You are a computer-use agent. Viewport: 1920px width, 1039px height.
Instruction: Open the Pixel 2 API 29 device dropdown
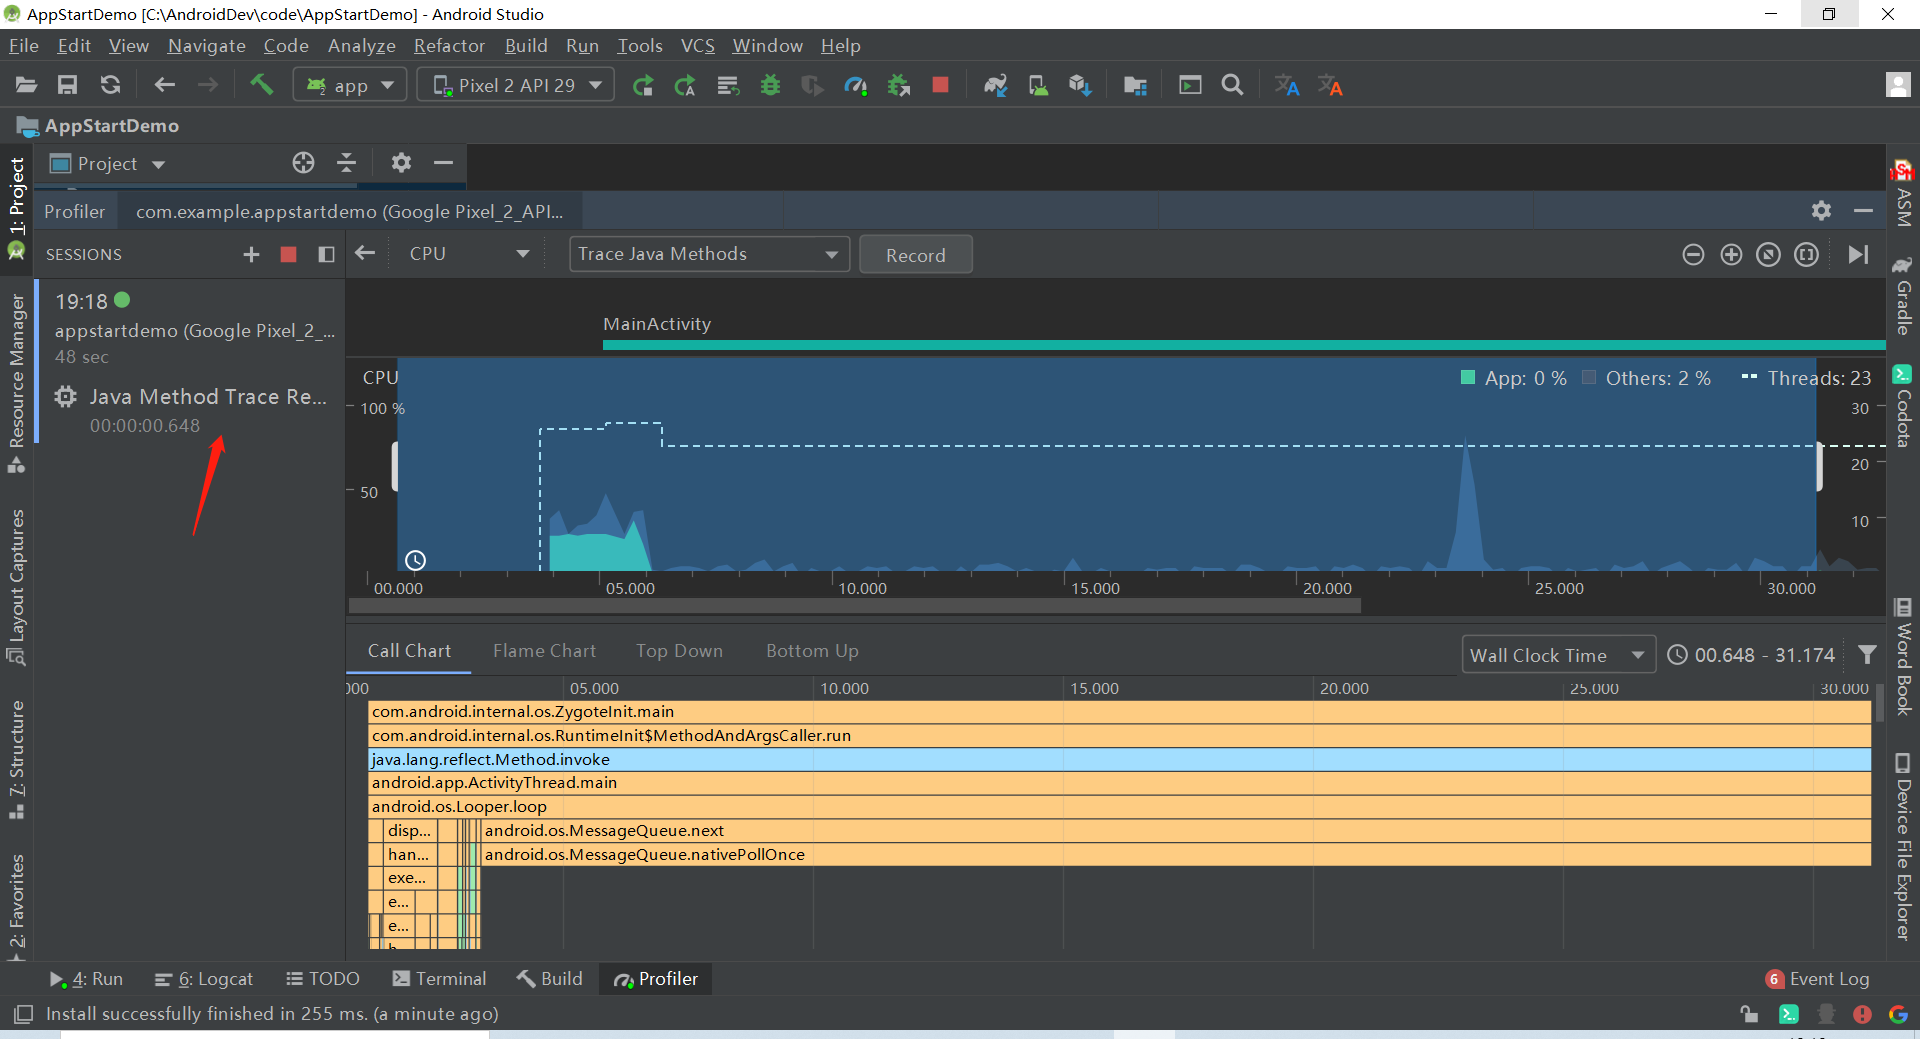point(516,85)
